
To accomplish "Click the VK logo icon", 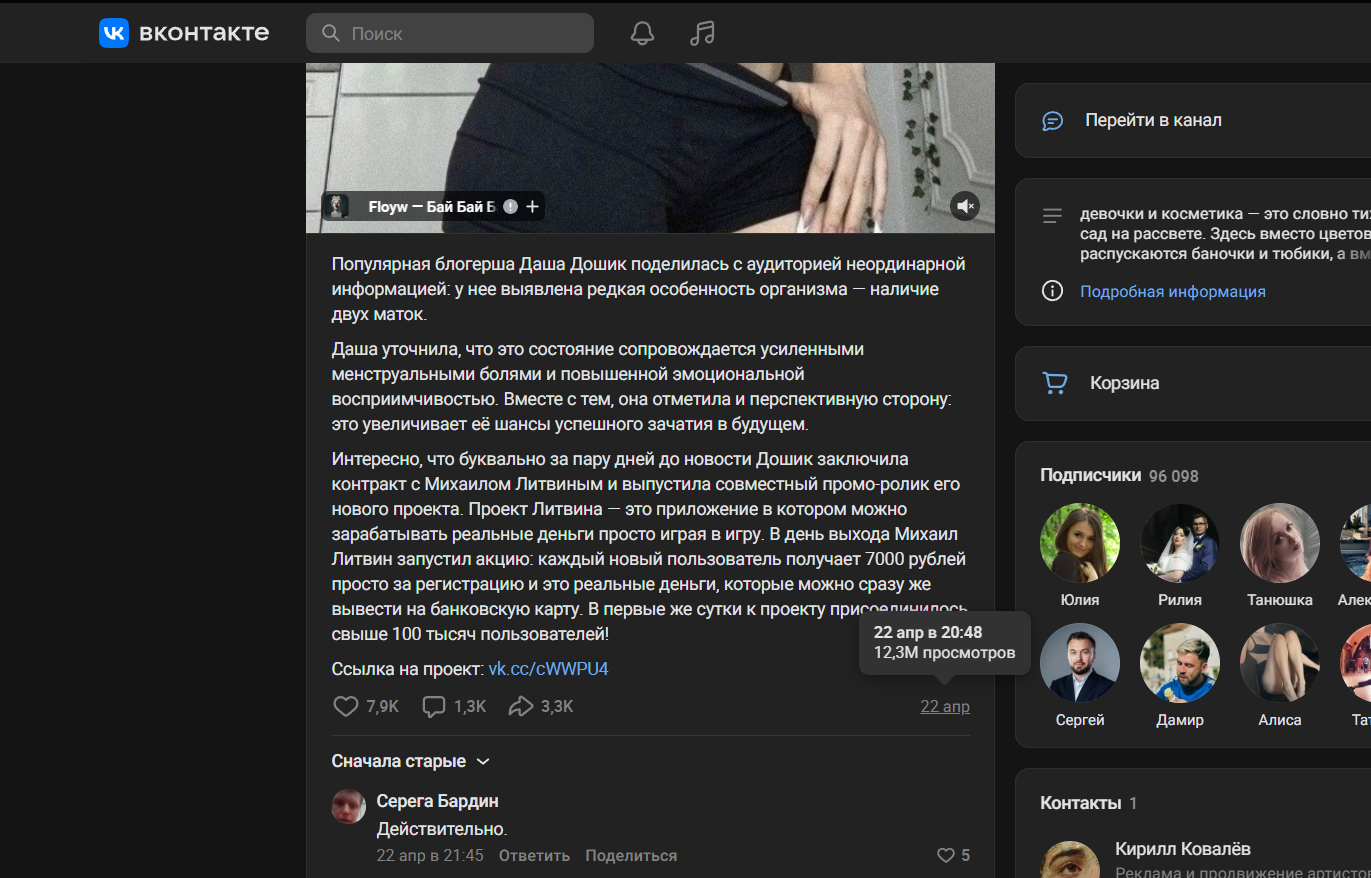I will [x=114, y=33].
